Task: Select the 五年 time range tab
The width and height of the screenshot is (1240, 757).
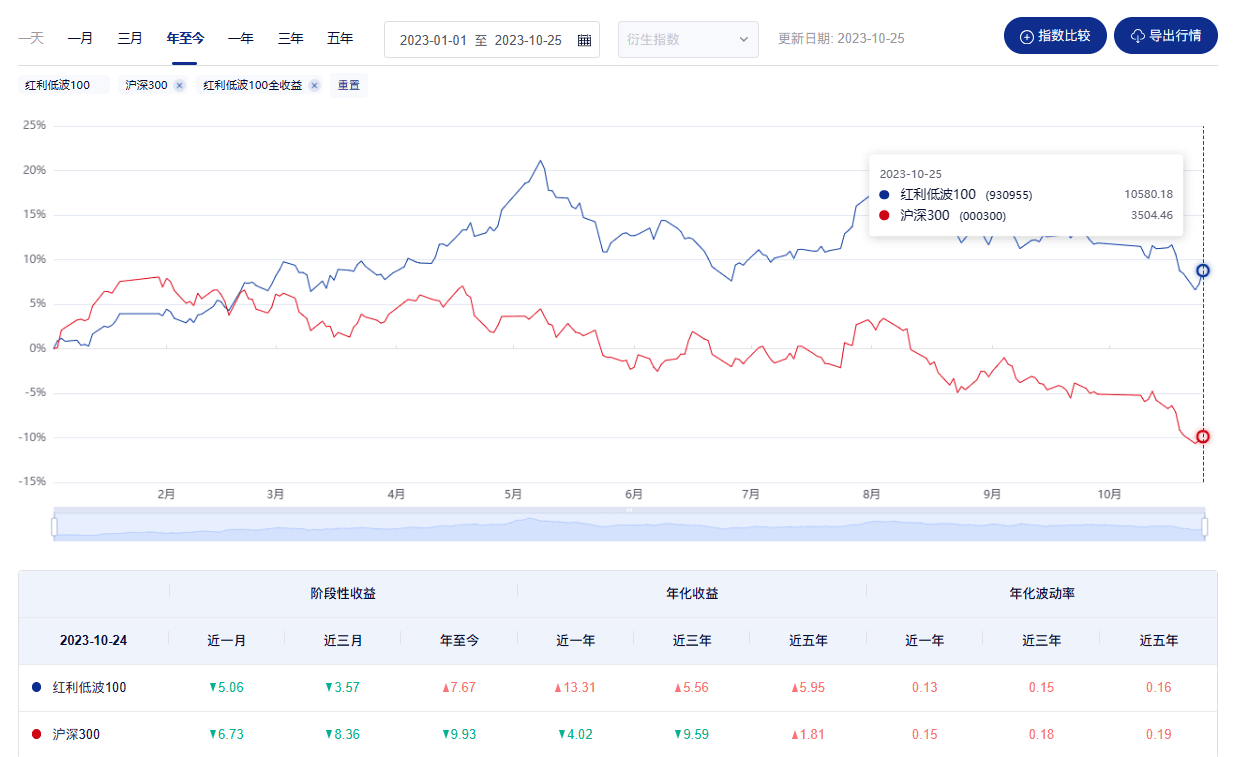Action: 340,39
